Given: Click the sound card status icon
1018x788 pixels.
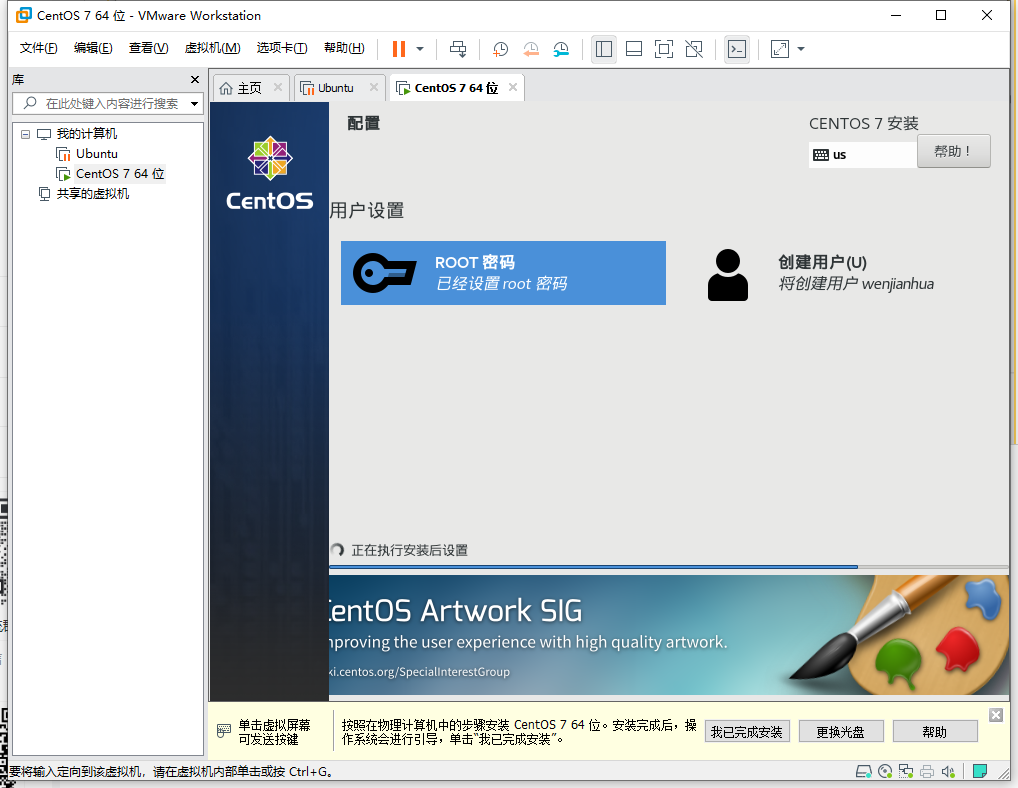Looking at the screenshot, I should tap(948, 772).
